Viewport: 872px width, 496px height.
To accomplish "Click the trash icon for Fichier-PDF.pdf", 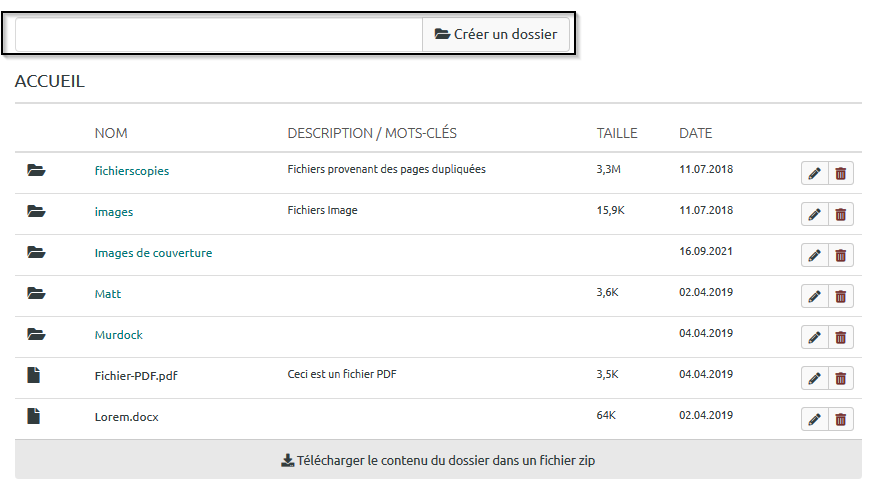I will point(840,379).
